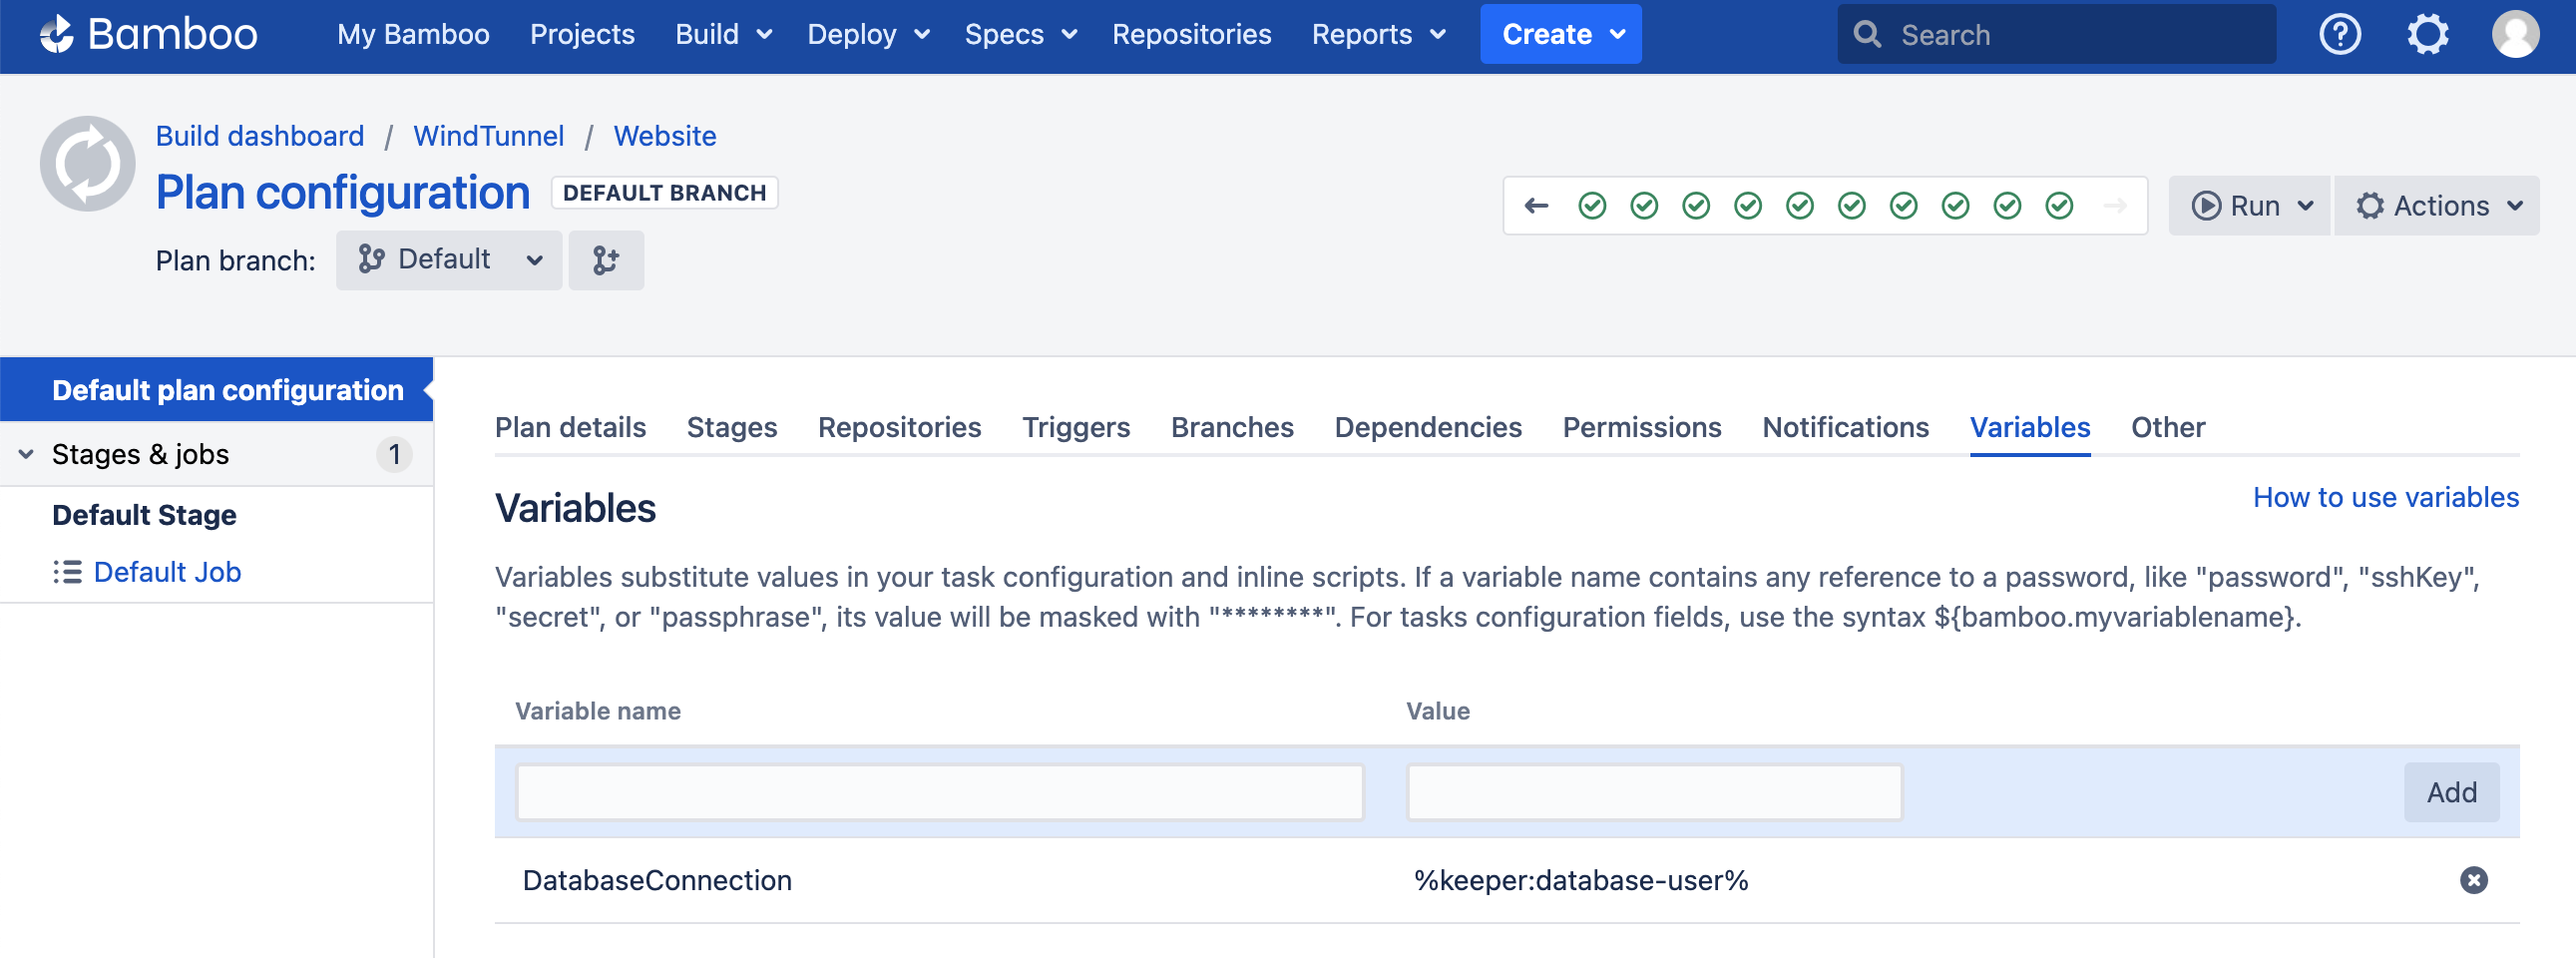Switch to the Triggers tab
Screen dimensions: 2576x958
tap(1076, 428)
